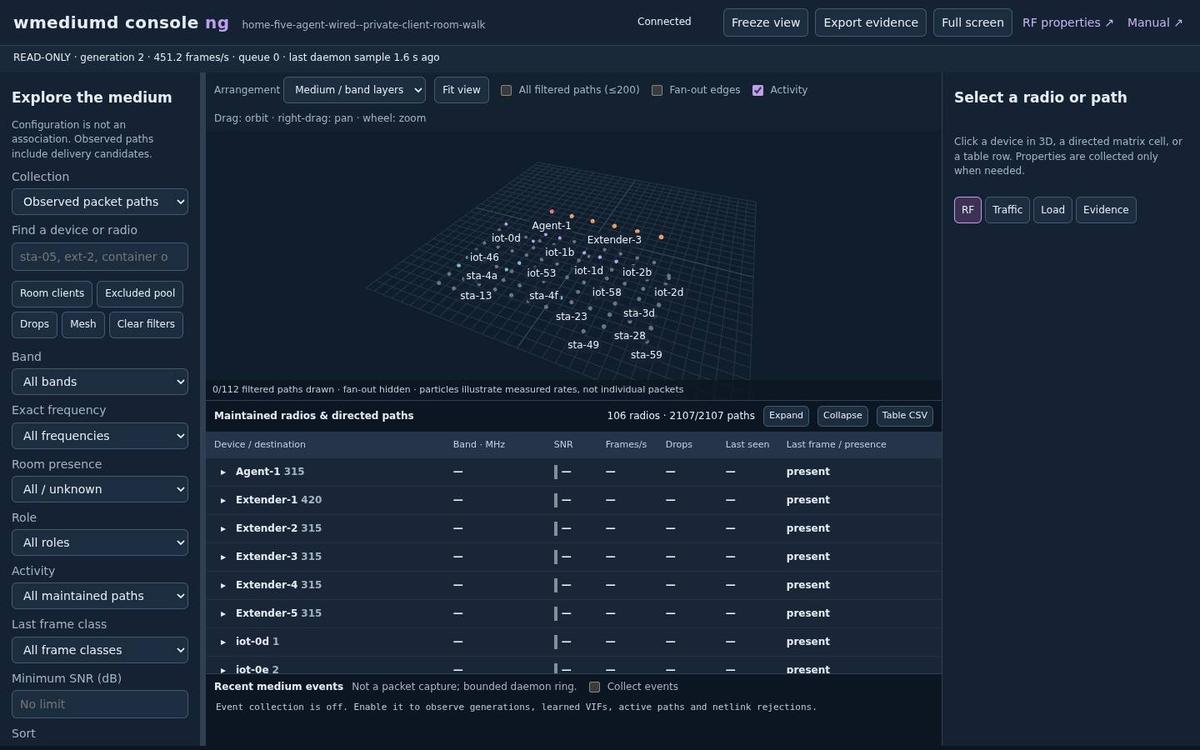Image resolution: width=1200 pixels, height=750 pixels.
Task: Uncheck the Activity checkbox
Action: click(x=758, y=90)
